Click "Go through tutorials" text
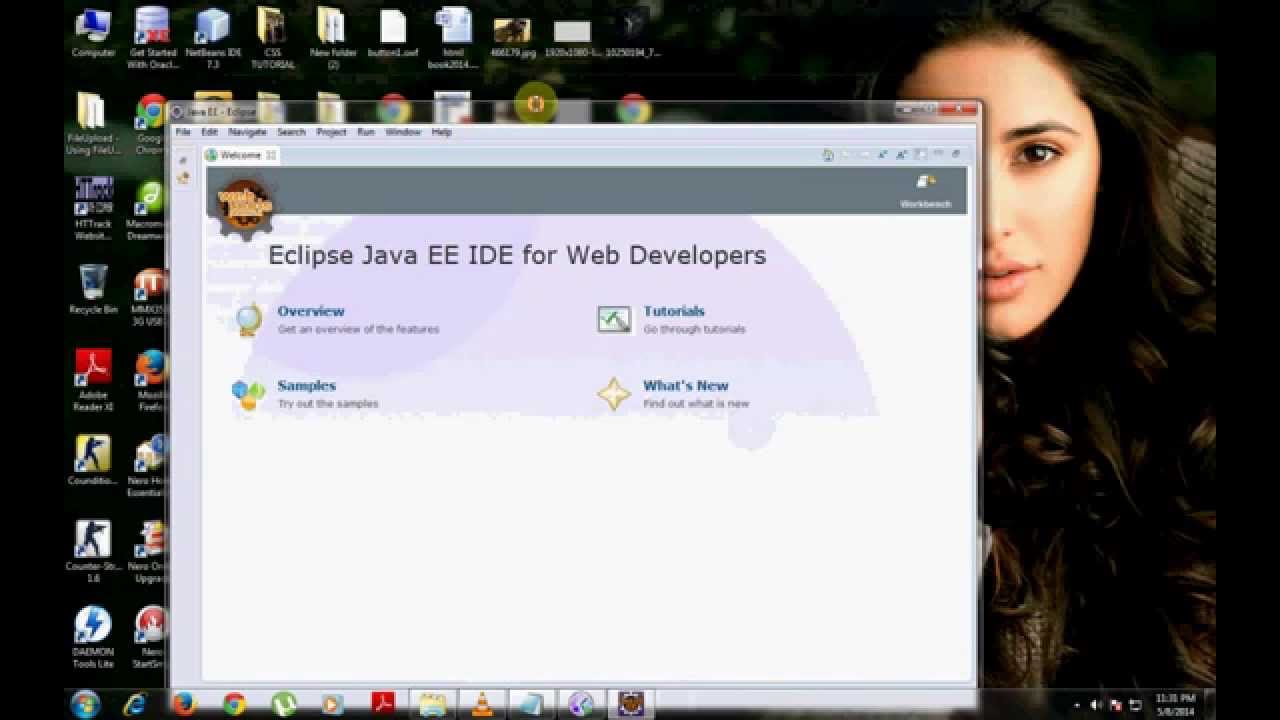 [x=694, y=329]
